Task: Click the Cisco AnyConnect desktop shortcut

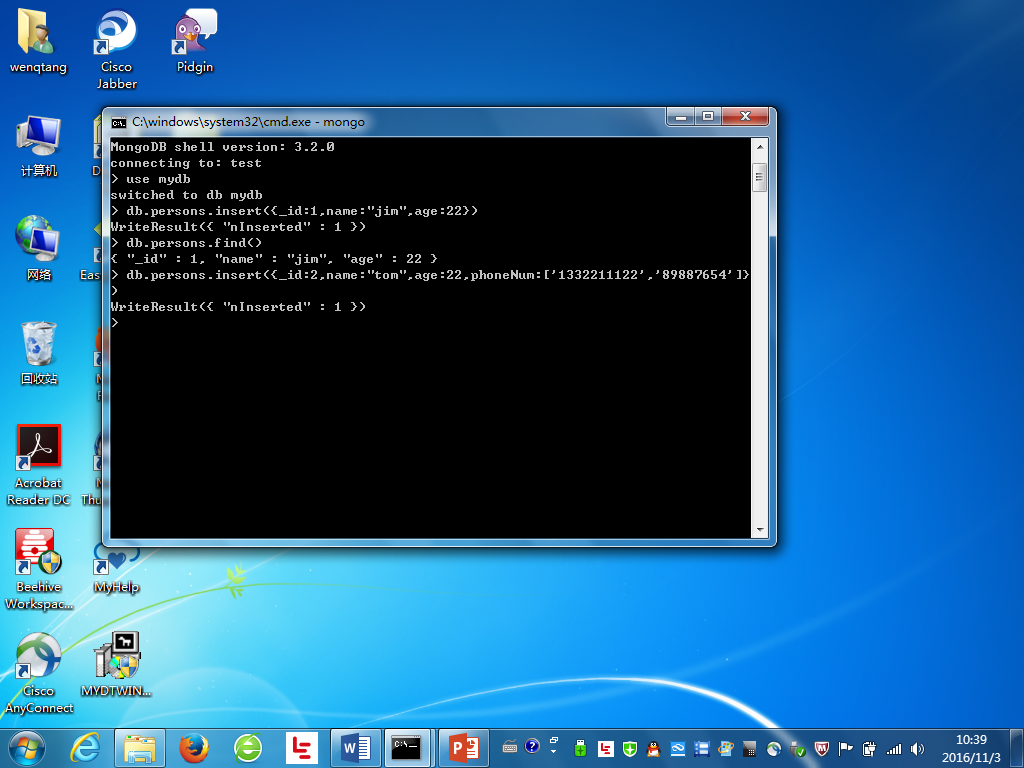Action: pos(39,658)
